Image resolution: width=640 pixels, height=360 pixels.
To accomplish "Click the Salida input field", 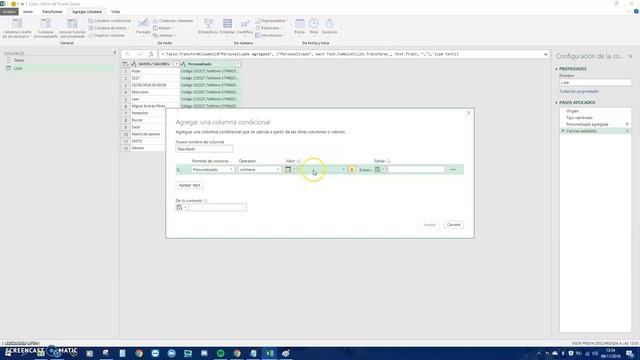I will (416, 169).
